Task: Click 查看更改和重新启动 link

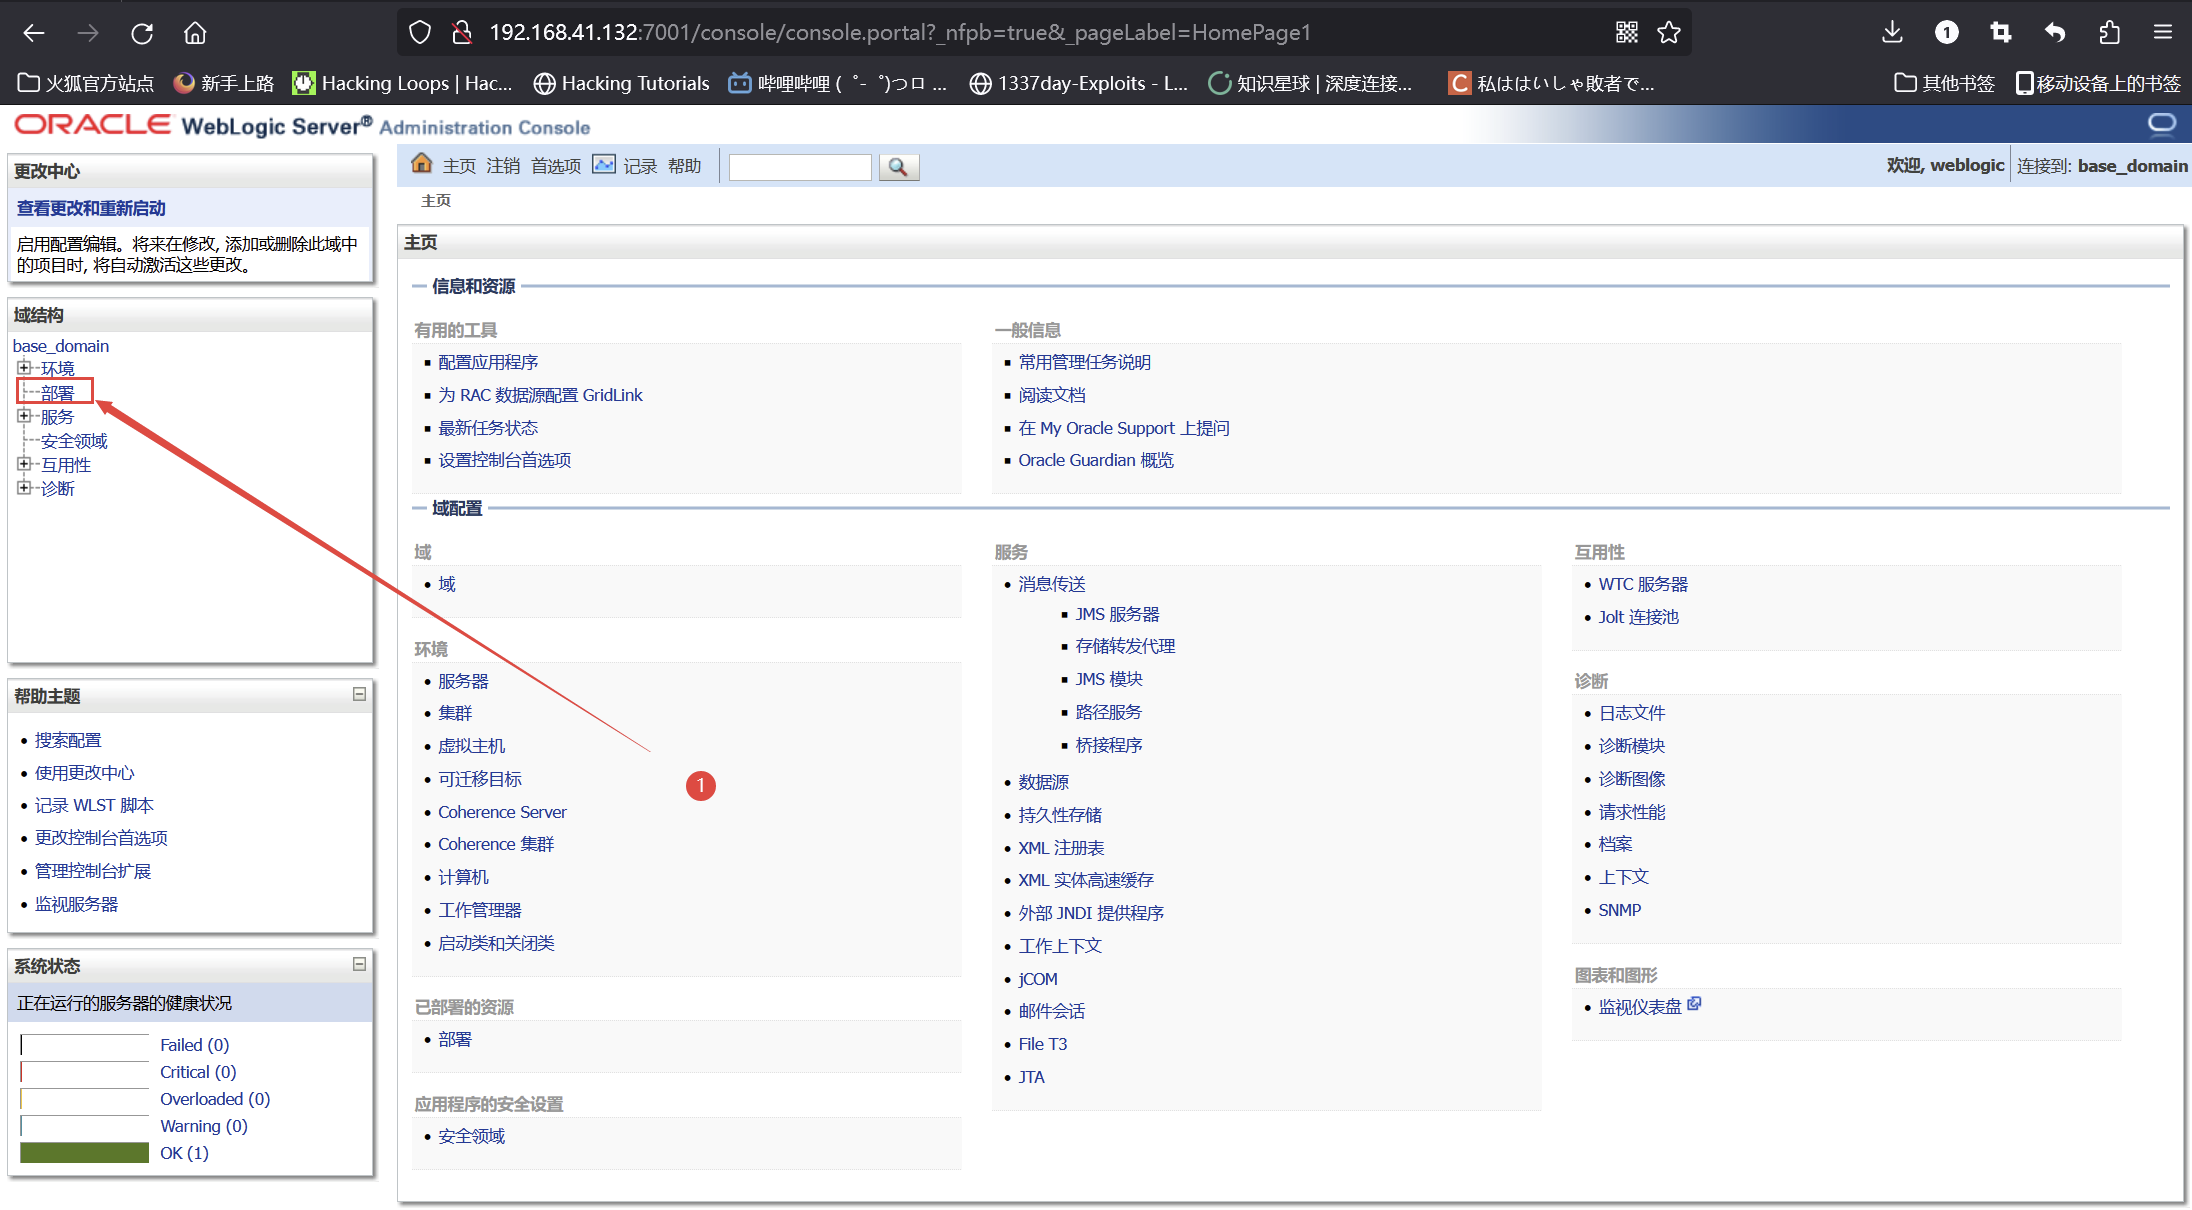Action: pos(91,208)
